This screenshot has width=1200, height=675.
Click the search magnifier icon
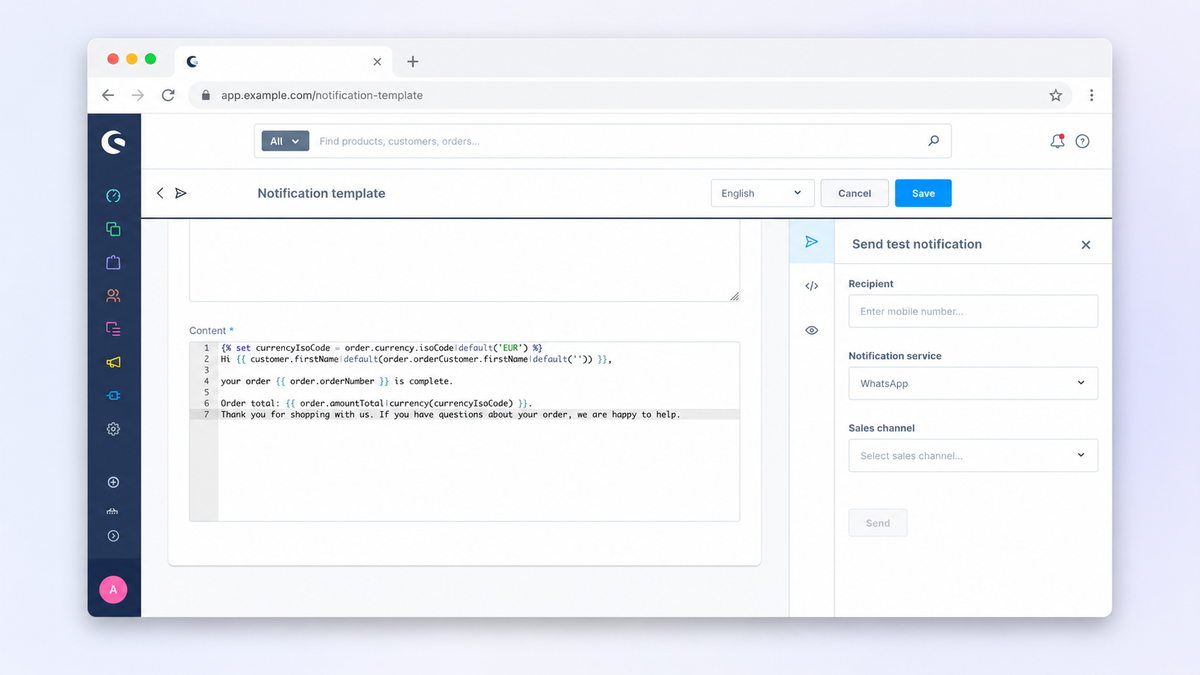[x=933, y=141]
